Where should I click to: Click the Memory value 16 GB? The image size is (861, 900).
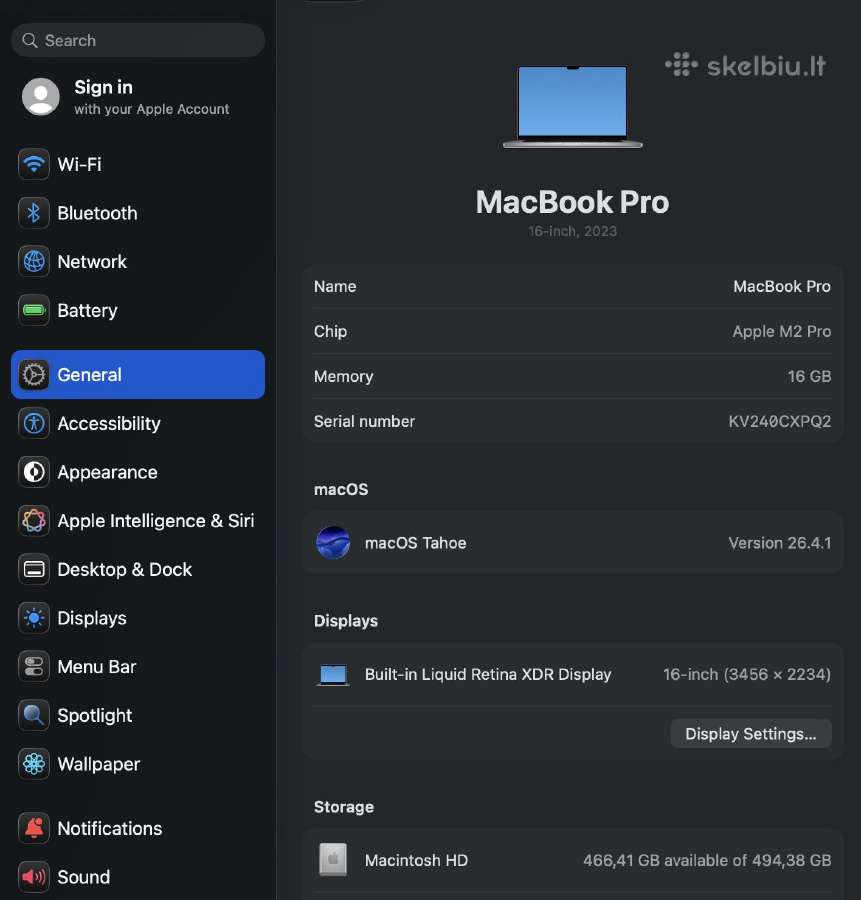[x=809, y=376]
